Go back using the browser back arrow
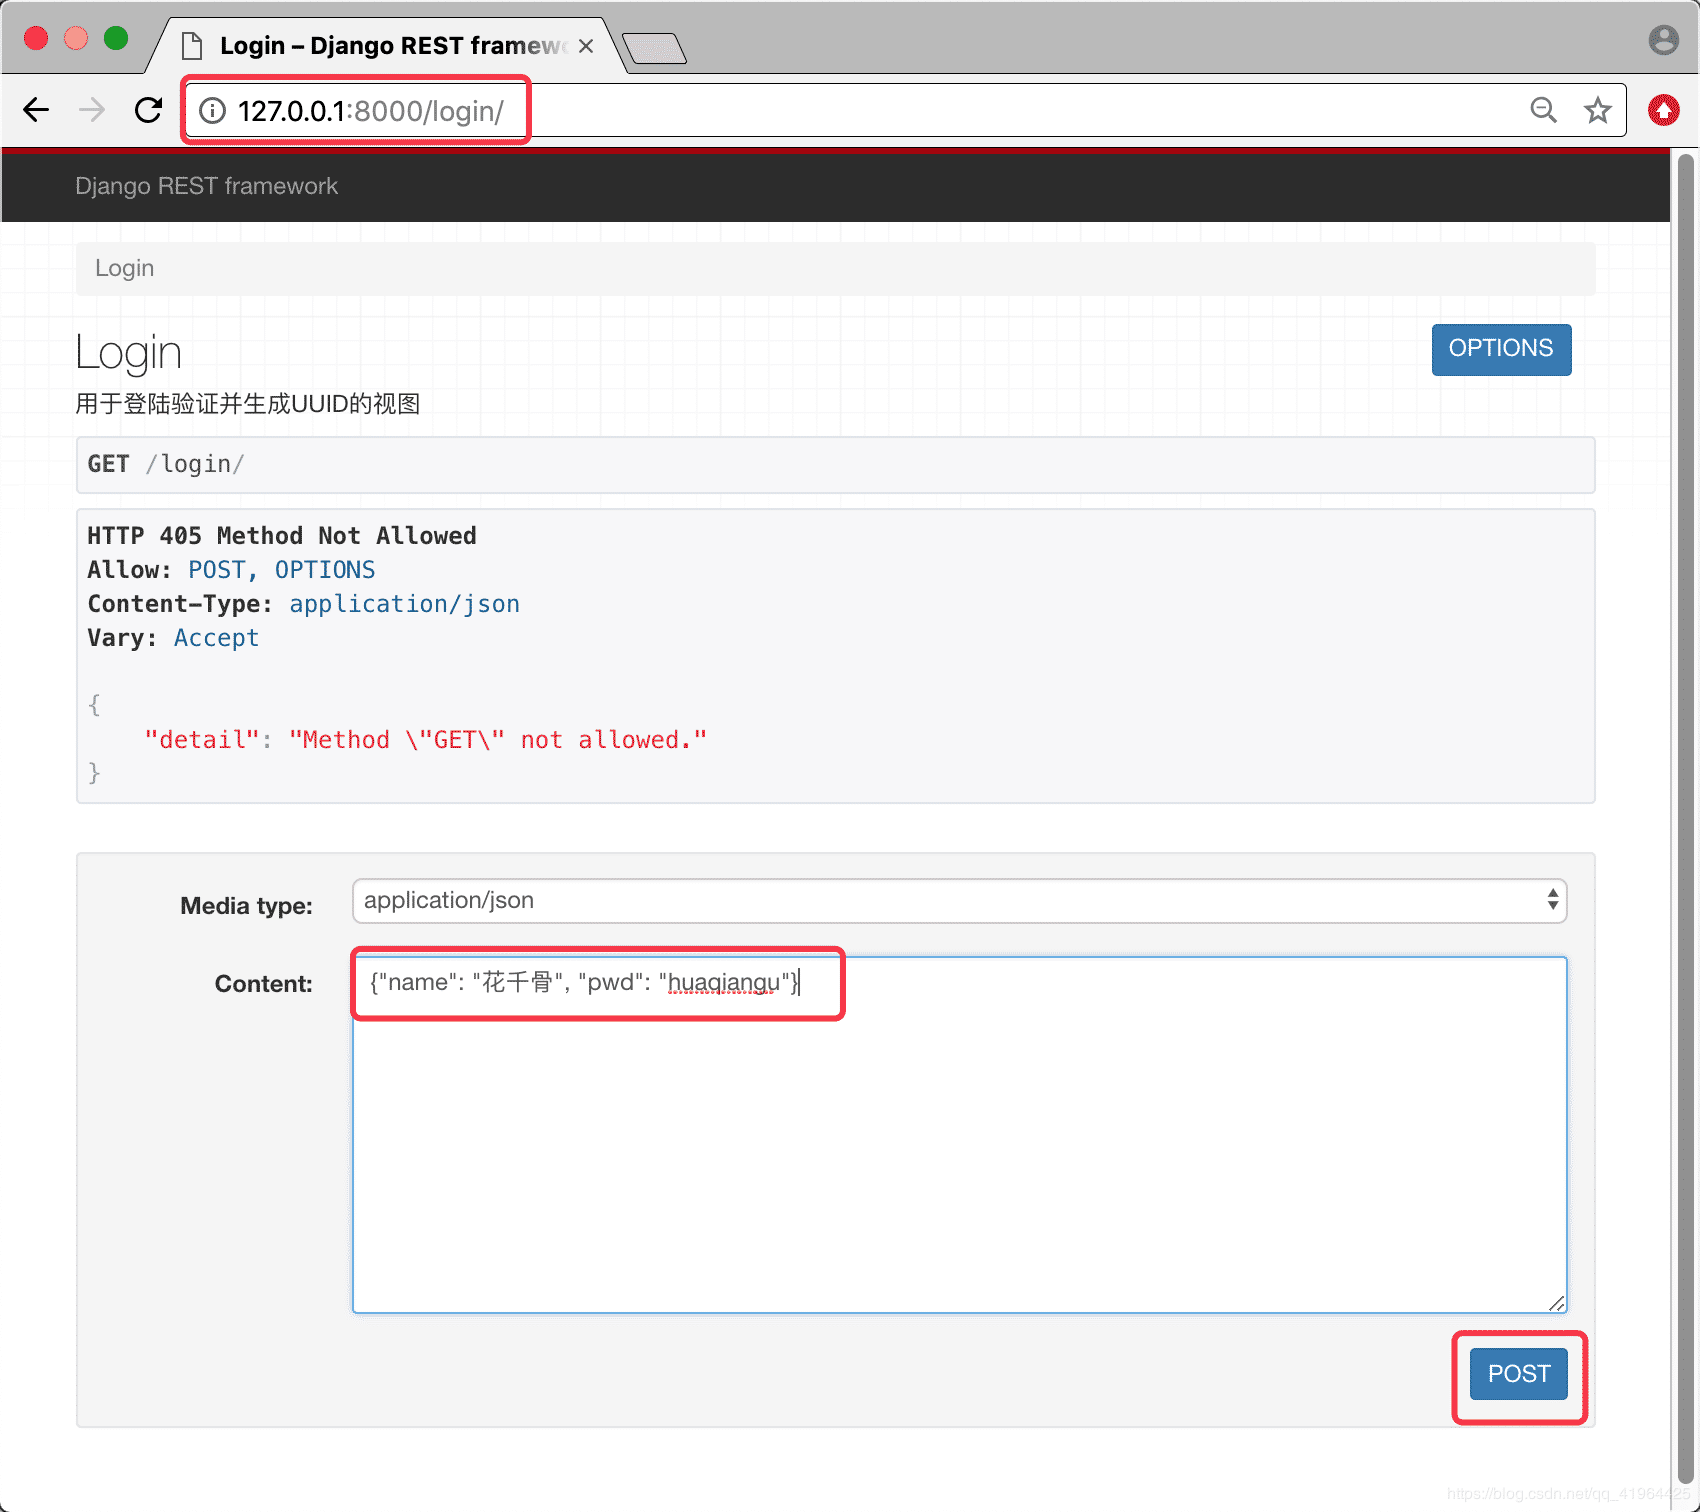This screenshot has height=1512, width=1700. pyautogui.click(x=36, y=110)
